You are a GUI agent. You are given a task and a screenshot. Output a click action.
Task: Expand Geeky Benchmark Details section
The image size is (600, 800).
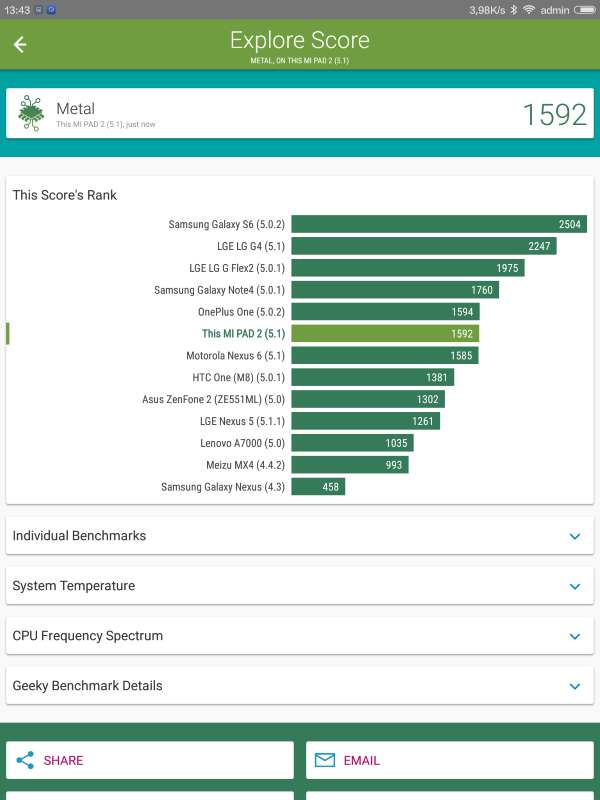[574, 686]
